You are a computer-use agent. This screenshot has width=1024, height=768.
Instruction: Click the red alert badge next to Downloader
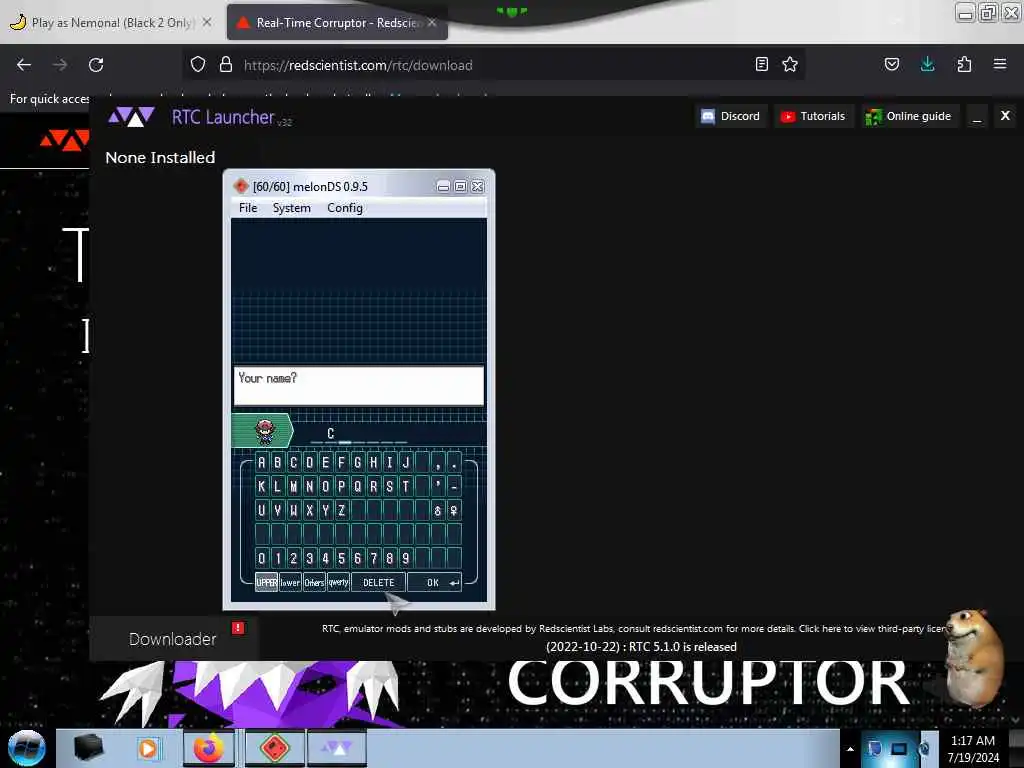238,628
